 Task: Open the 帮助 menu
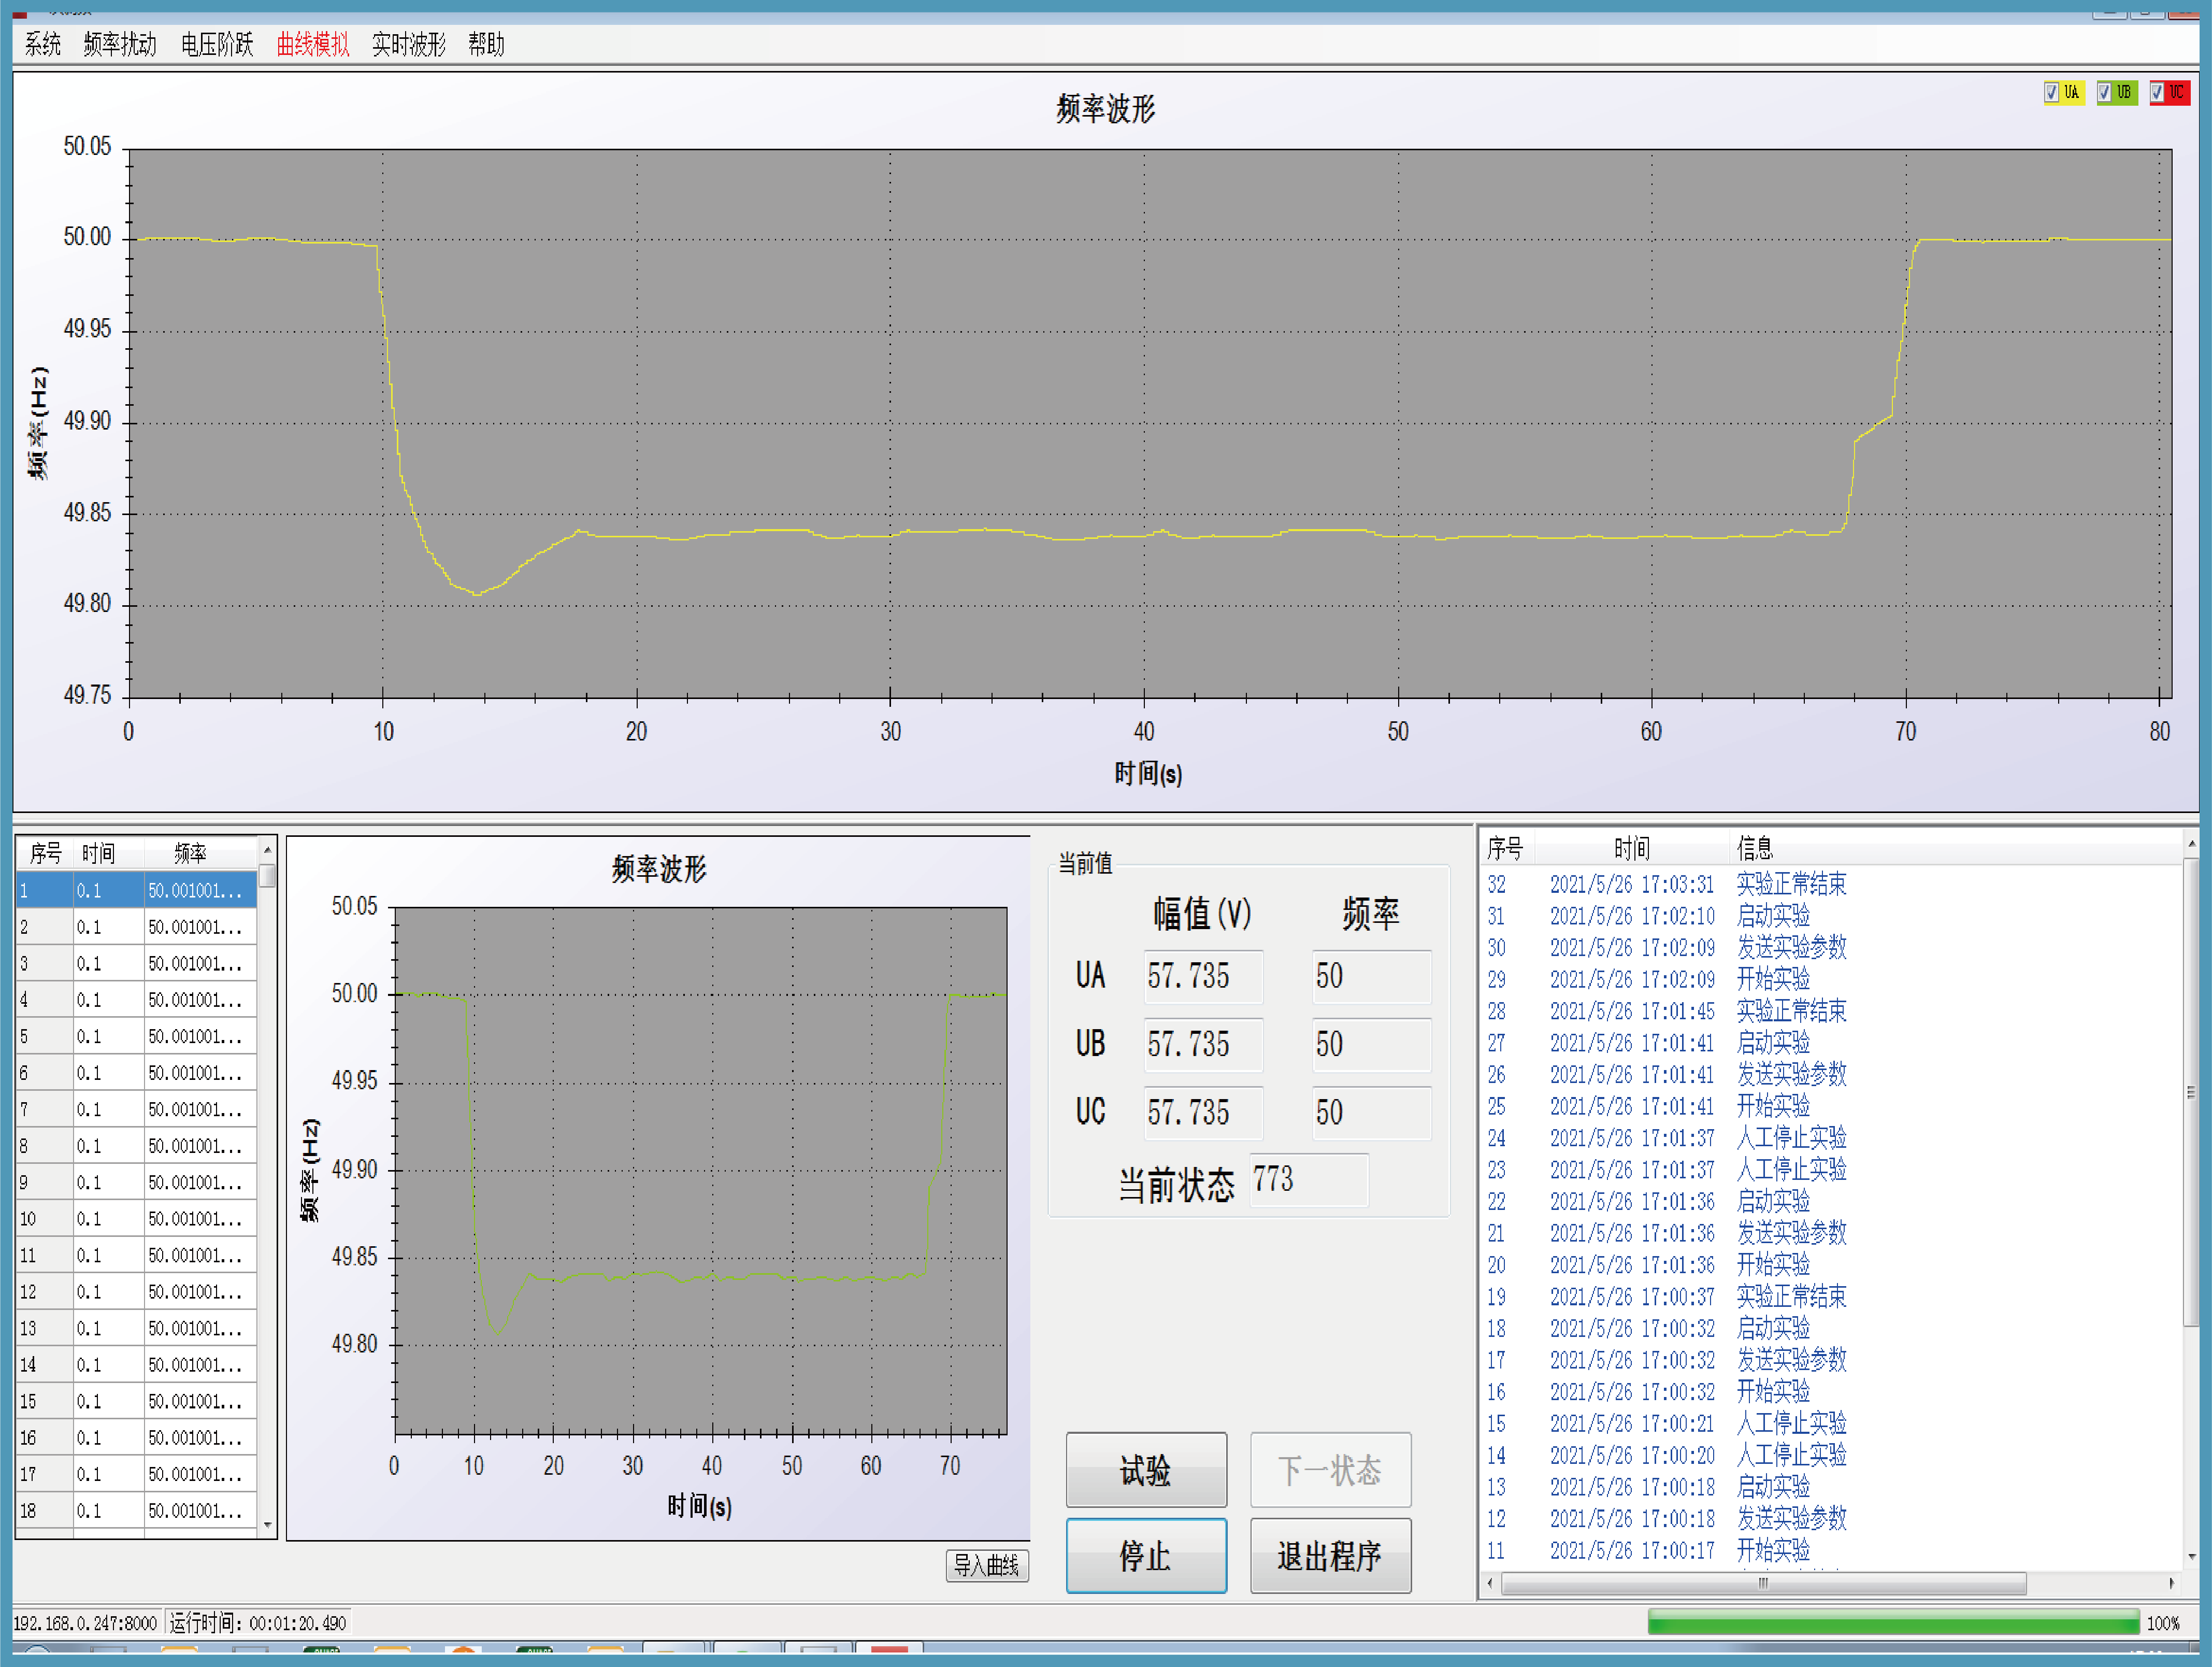click(486, 44)
